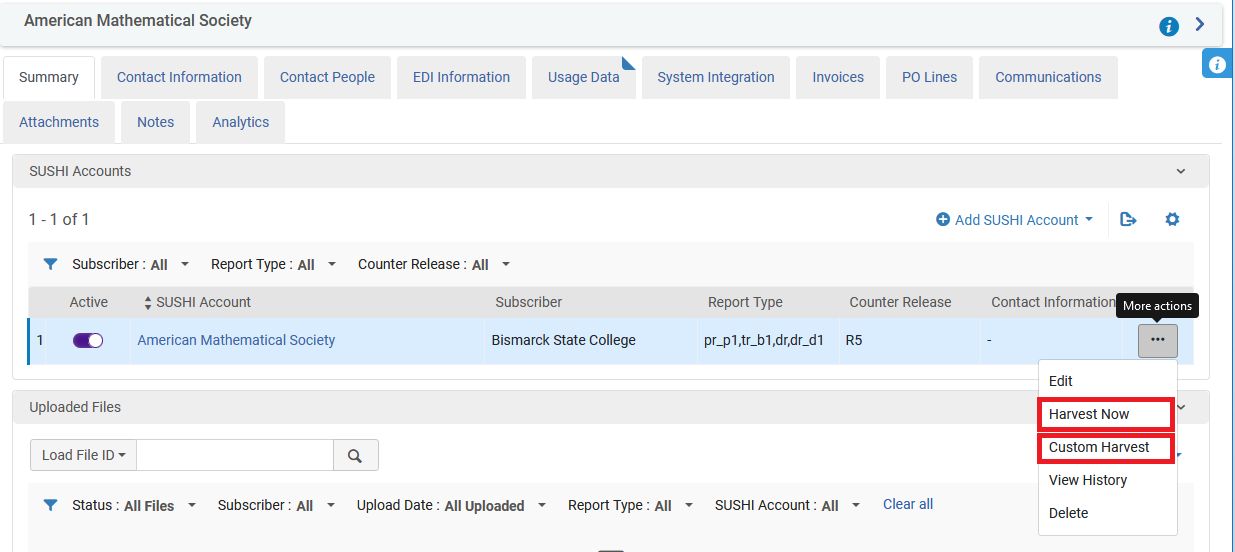Choose Harvest Now from the actions menu
Screen dimensions: 1235x552
1107,414
